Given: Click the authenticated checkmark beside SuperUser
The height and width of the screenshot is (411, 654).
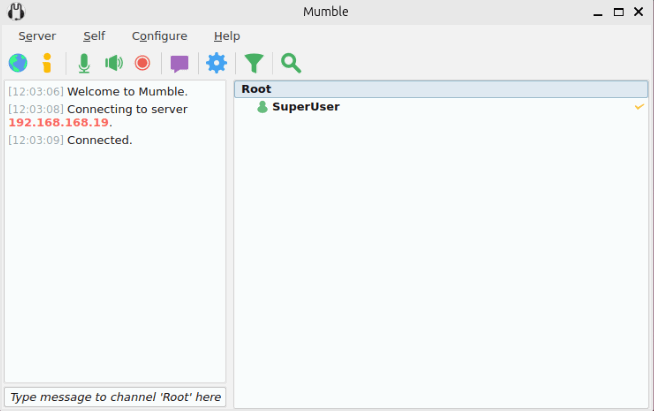Looking at the screenshot, I should 639,107.
